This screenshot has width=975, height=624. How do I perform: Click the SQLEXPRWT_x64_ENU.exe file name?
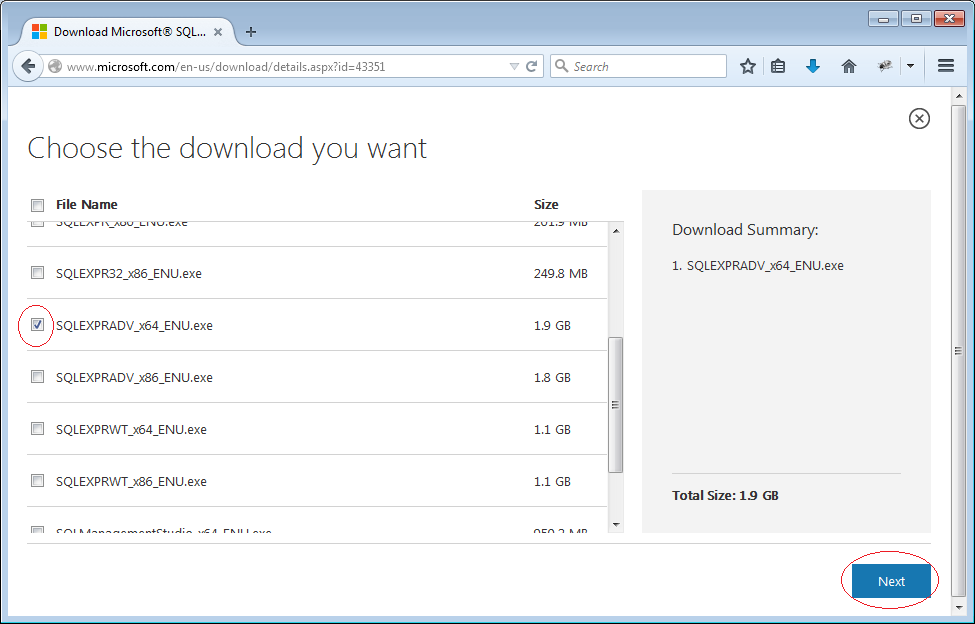[x=131, y=429]
